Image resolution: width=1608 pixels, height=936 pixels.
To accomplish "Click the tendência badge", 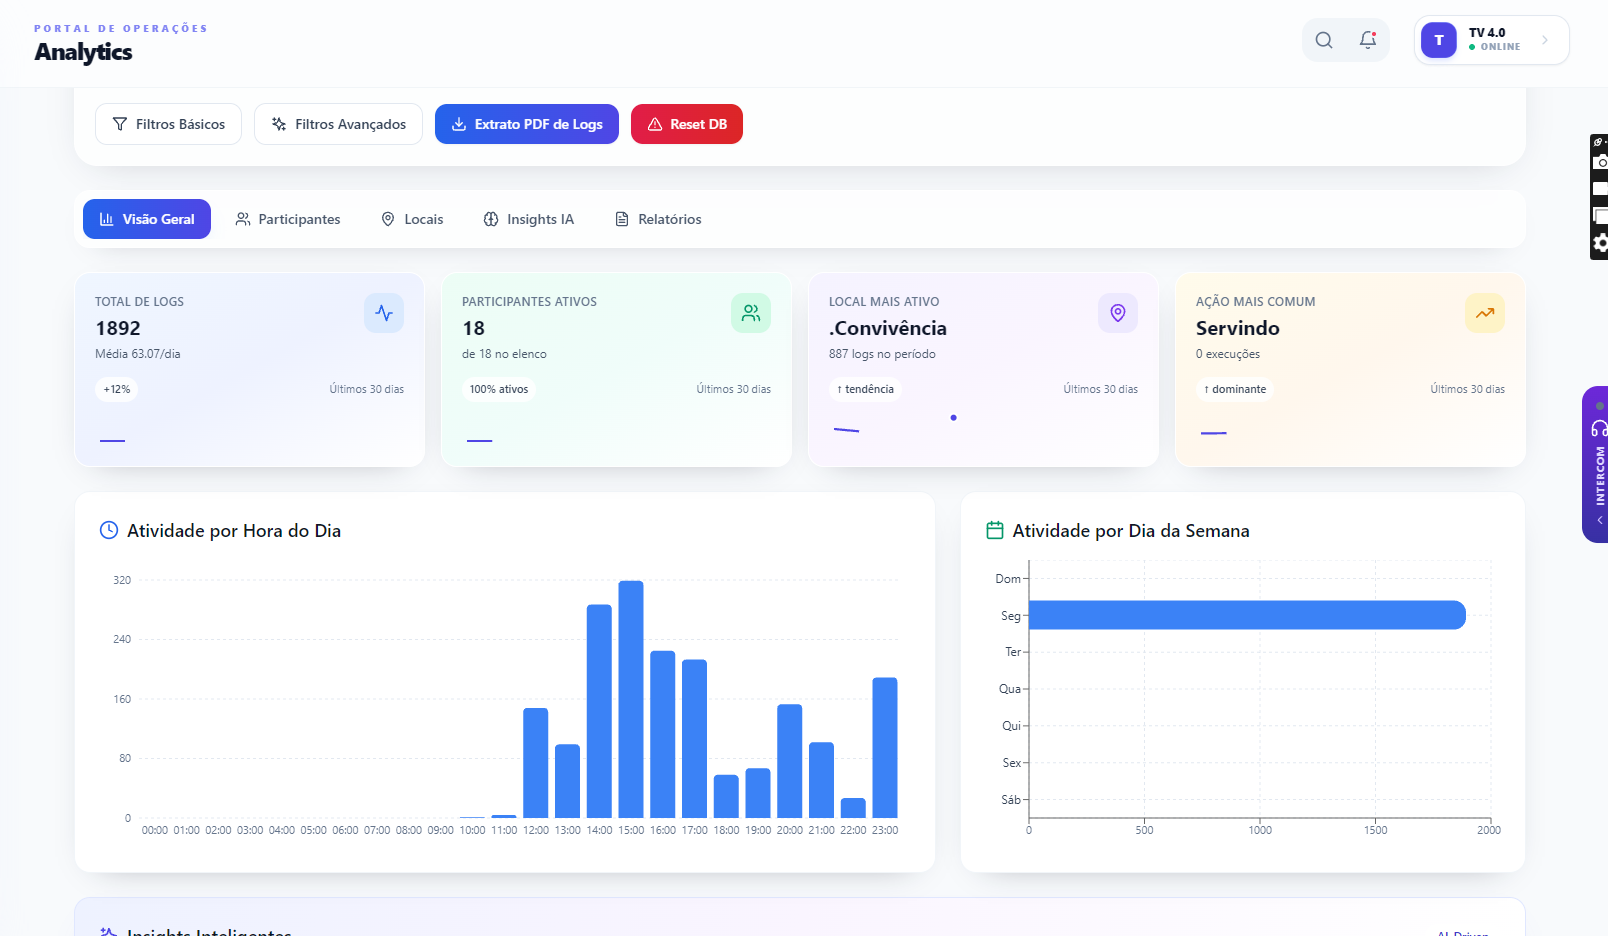I will [x=865, y=389].
